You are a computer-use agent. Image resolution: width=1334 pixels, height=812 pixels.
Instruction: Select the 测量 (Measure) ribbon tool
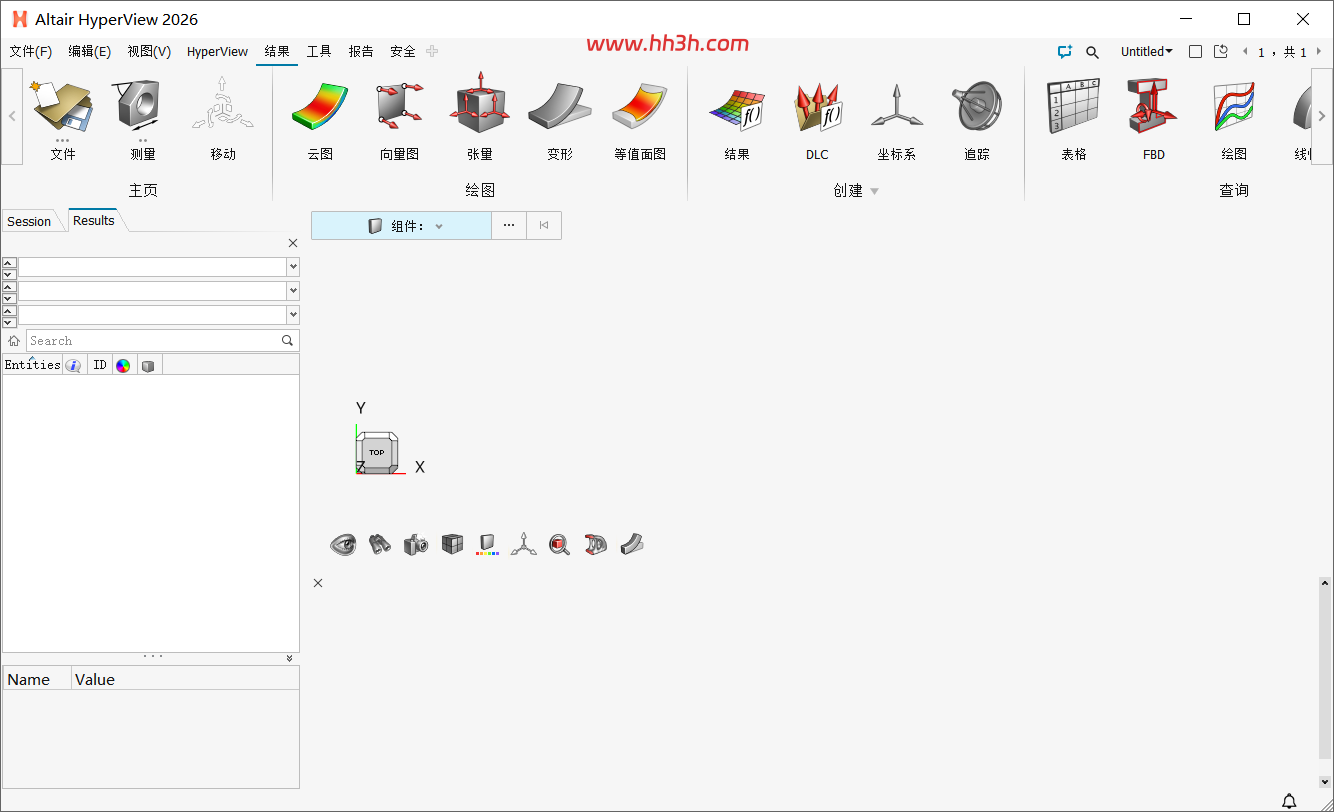143,120
